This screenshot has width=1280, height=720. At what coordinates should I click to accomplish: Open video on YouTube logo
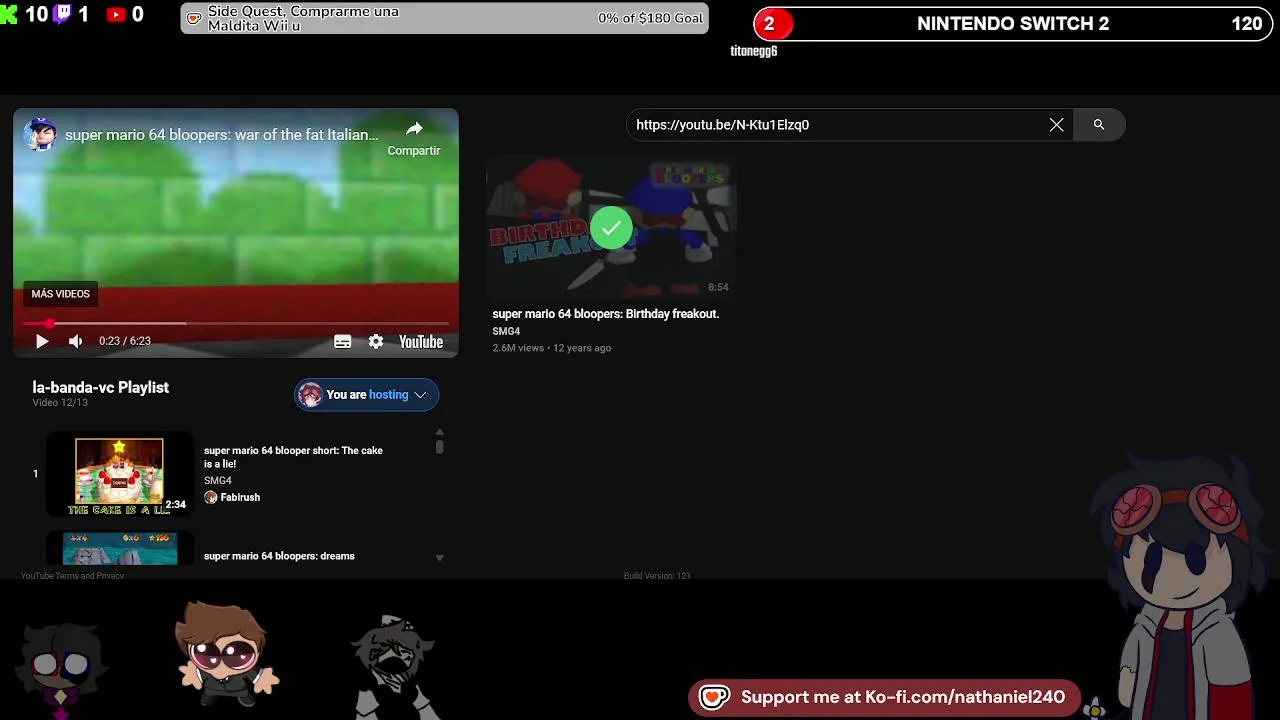coord(421,341)
